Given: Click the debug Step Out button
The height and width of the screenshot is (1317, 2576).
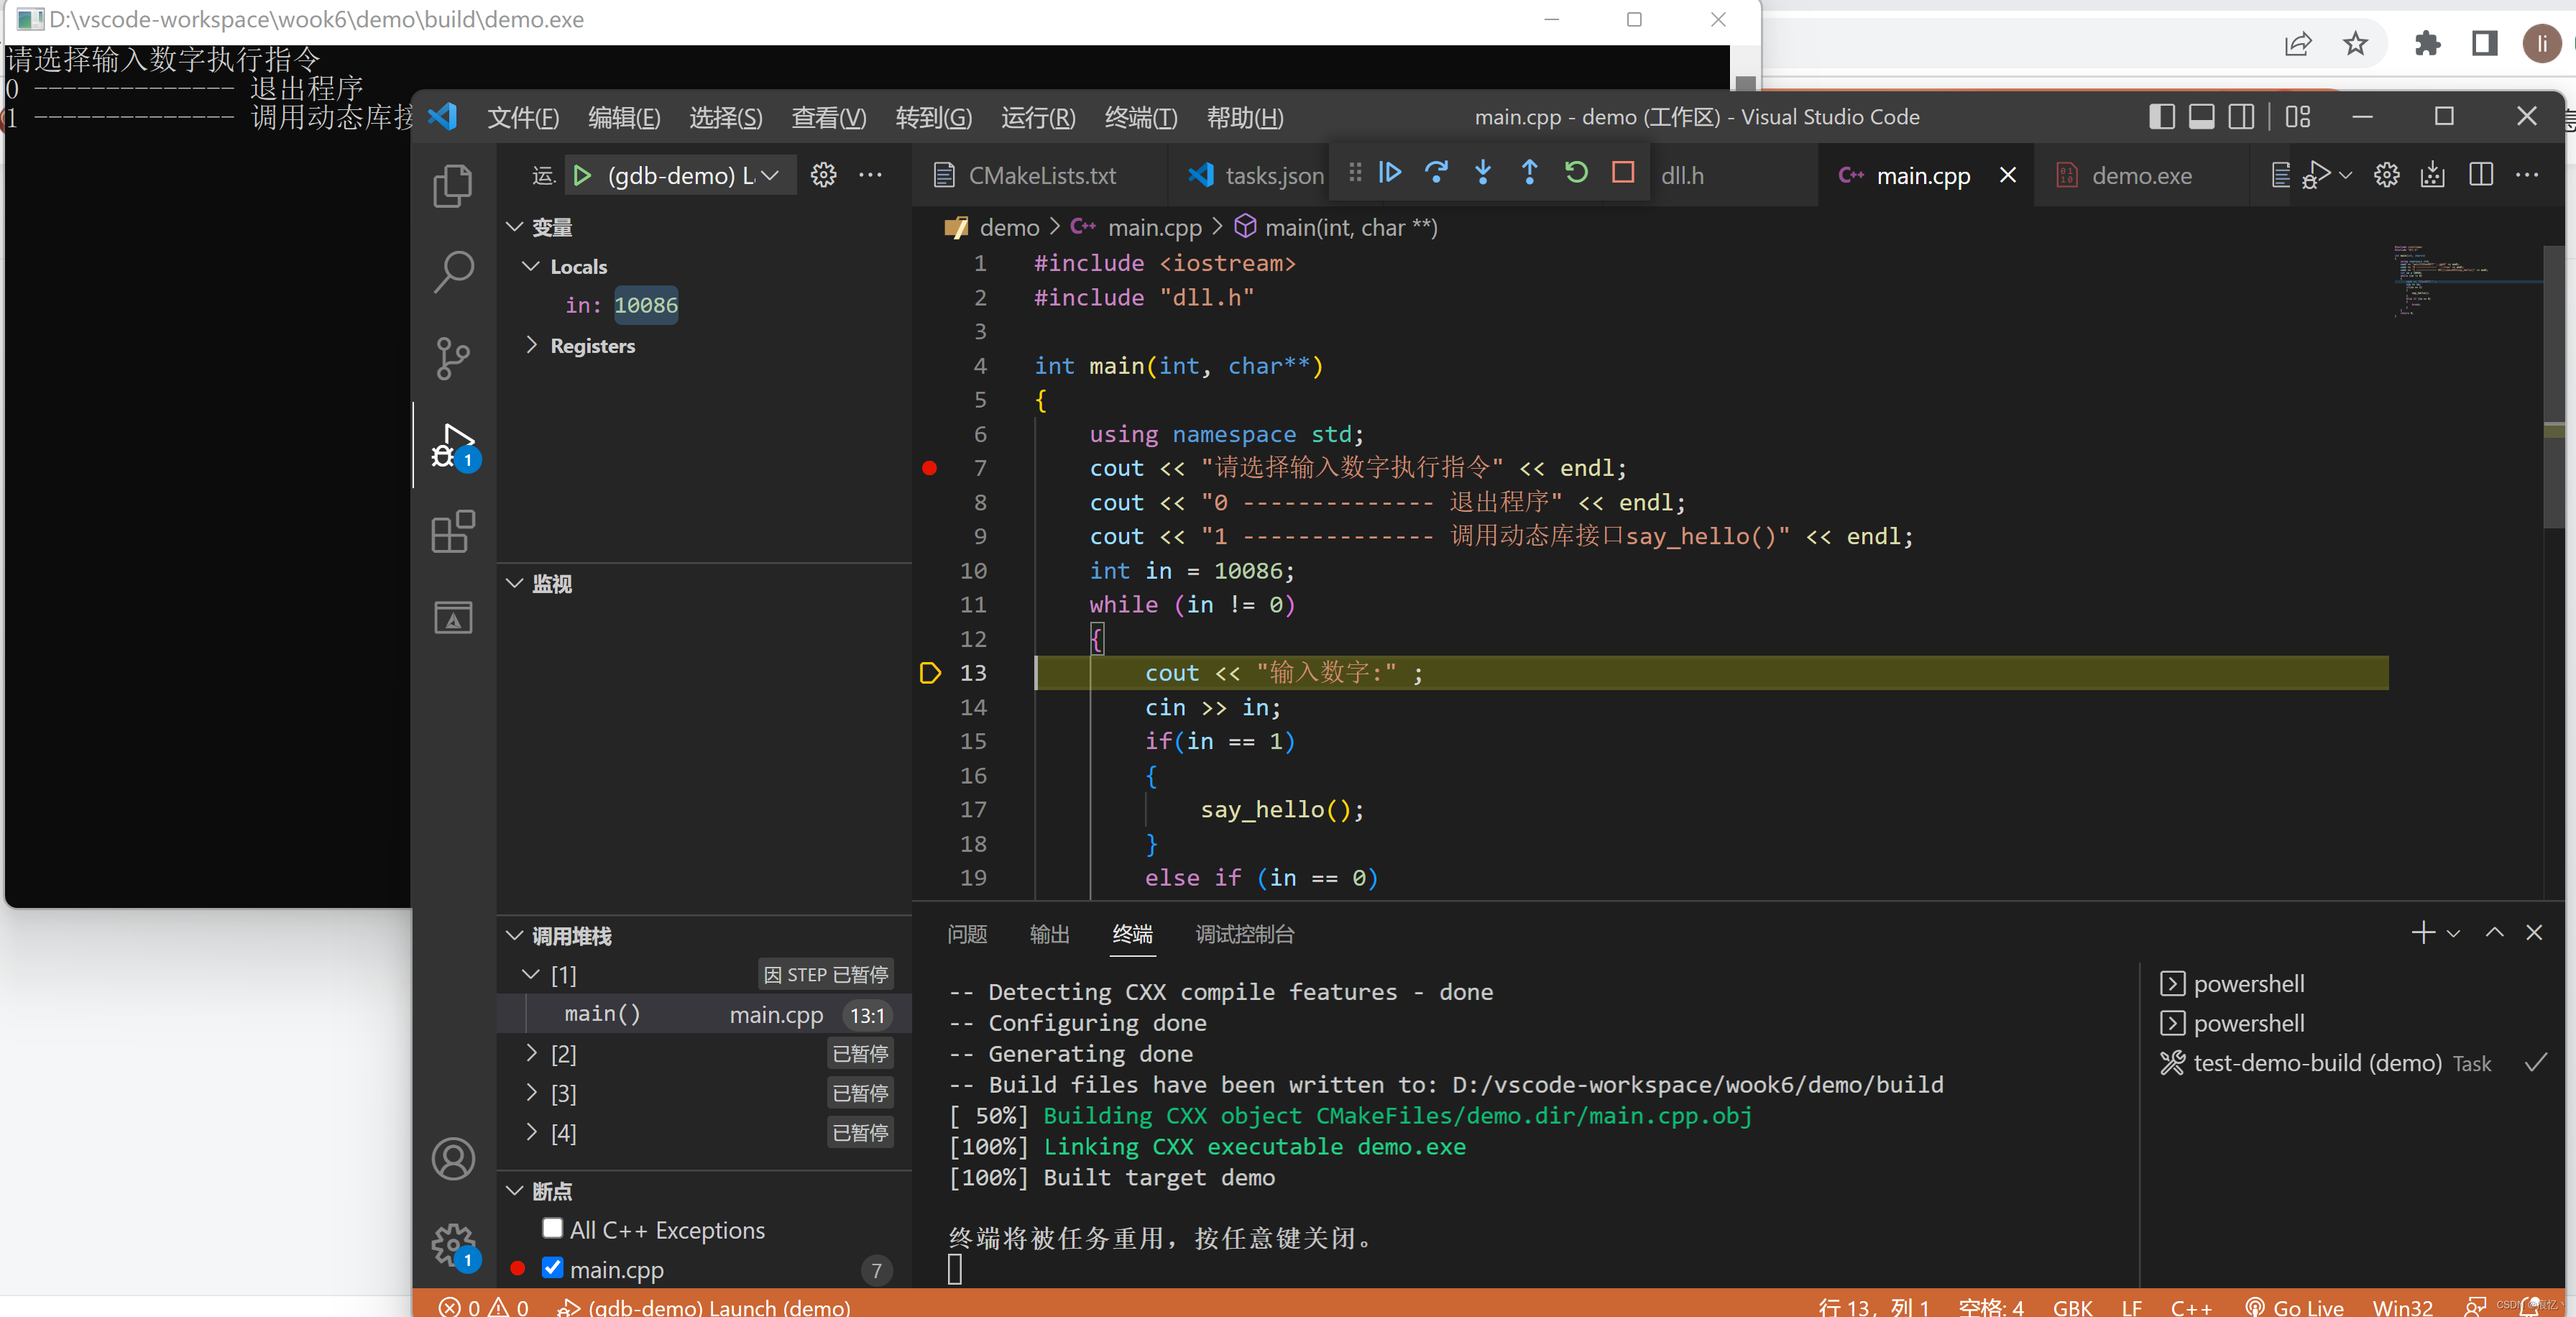Looking at the screenshot, I should [1529, 173].
